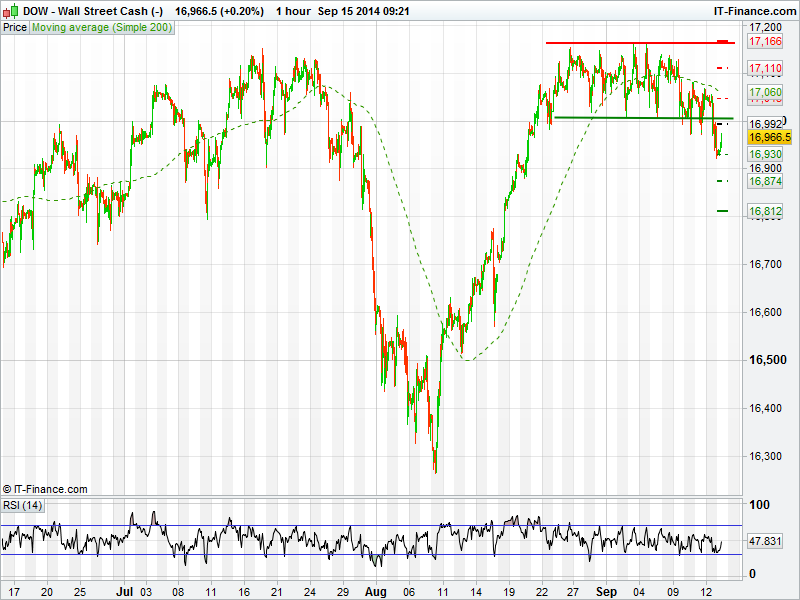Select the Price indicator label

15,28
